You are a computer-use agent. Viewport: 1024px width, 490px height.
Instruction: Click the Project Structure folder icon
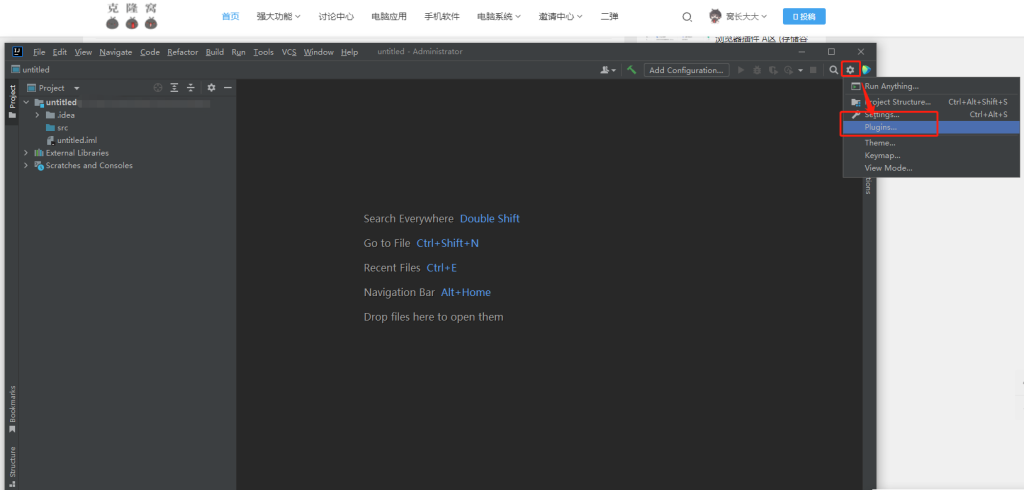tap(856, 102)
